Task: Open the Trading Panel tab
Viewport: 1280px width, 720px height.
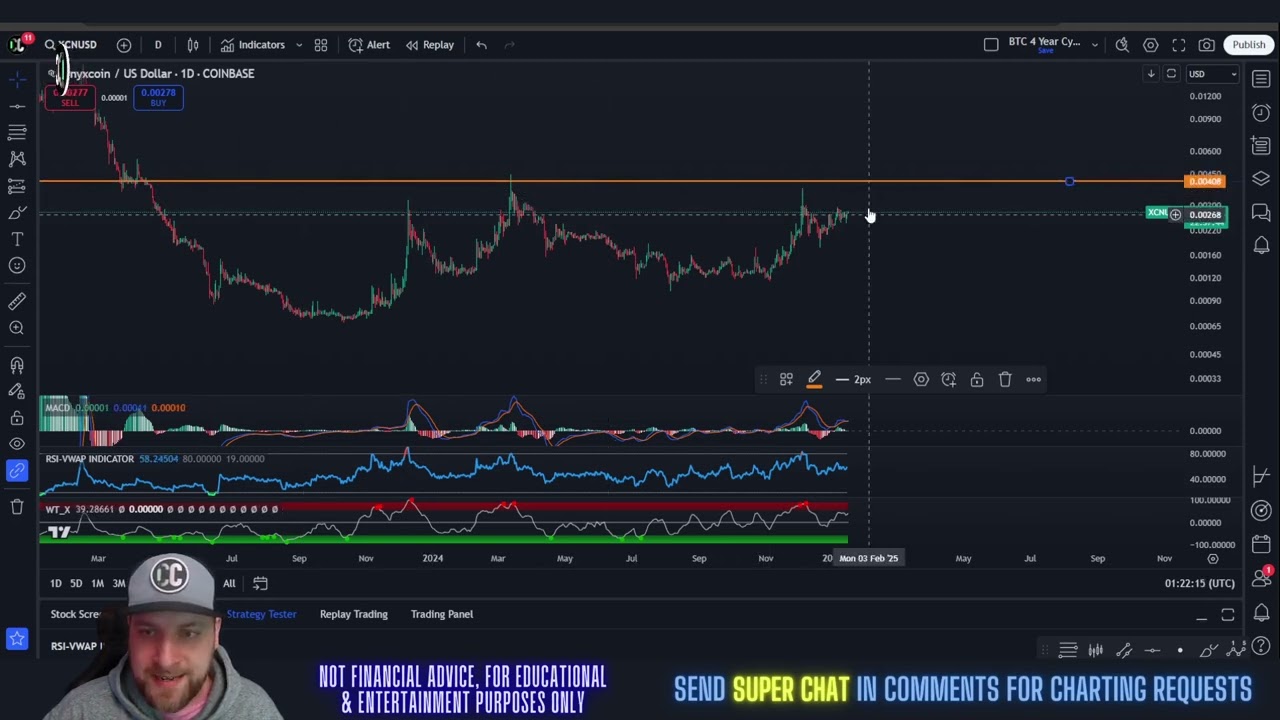Action: click(x=441, y=614)
